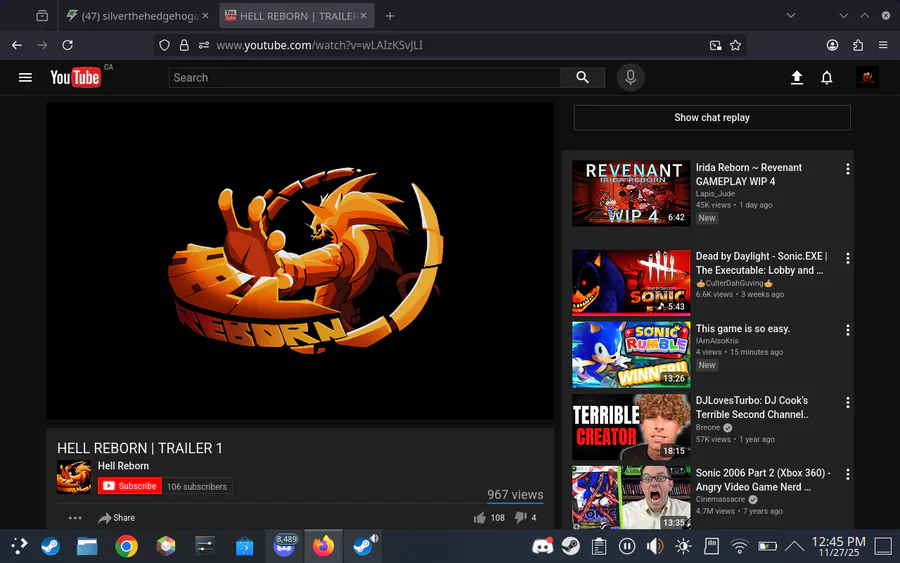The width and height of the screenshot is (900, 563).
Task: Open the Wi-Fi network tray icon
Action: pos(739,546)
